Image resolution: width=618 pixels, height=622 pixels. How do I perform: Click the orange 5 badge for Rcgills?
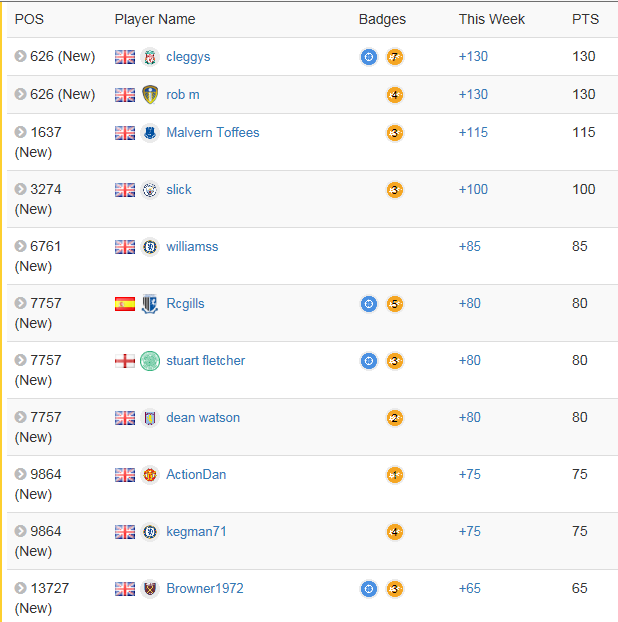click(x=395, y=304)
